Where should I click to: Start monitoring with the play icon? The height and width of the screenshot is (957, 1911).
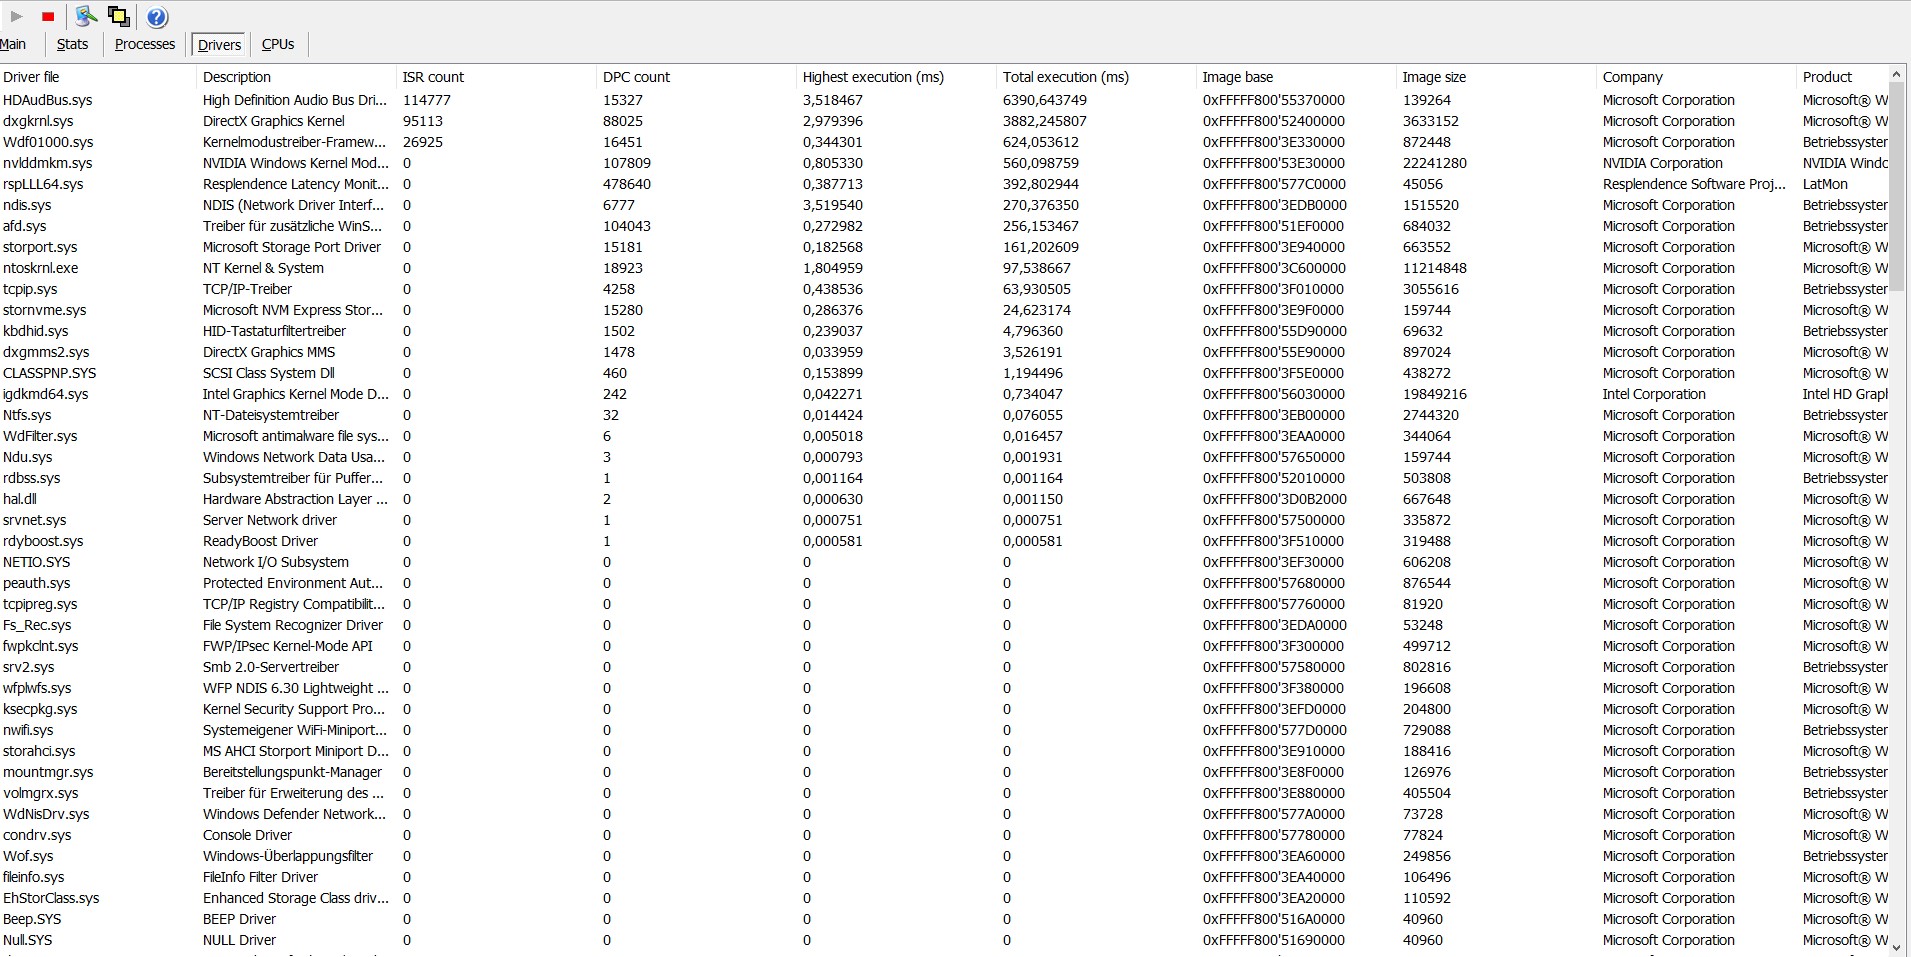[x=16, y=16]
